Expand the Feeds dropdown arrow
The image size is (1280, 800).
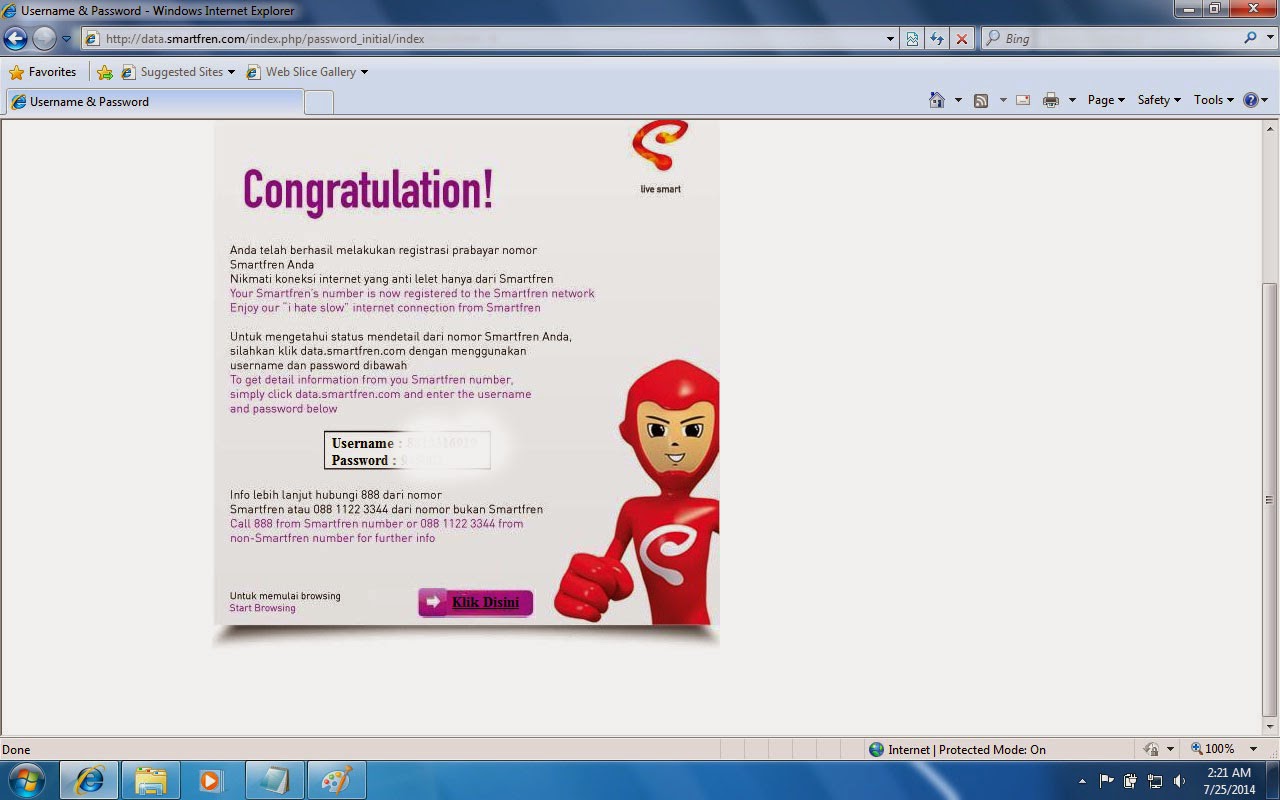pos(1003,100)
